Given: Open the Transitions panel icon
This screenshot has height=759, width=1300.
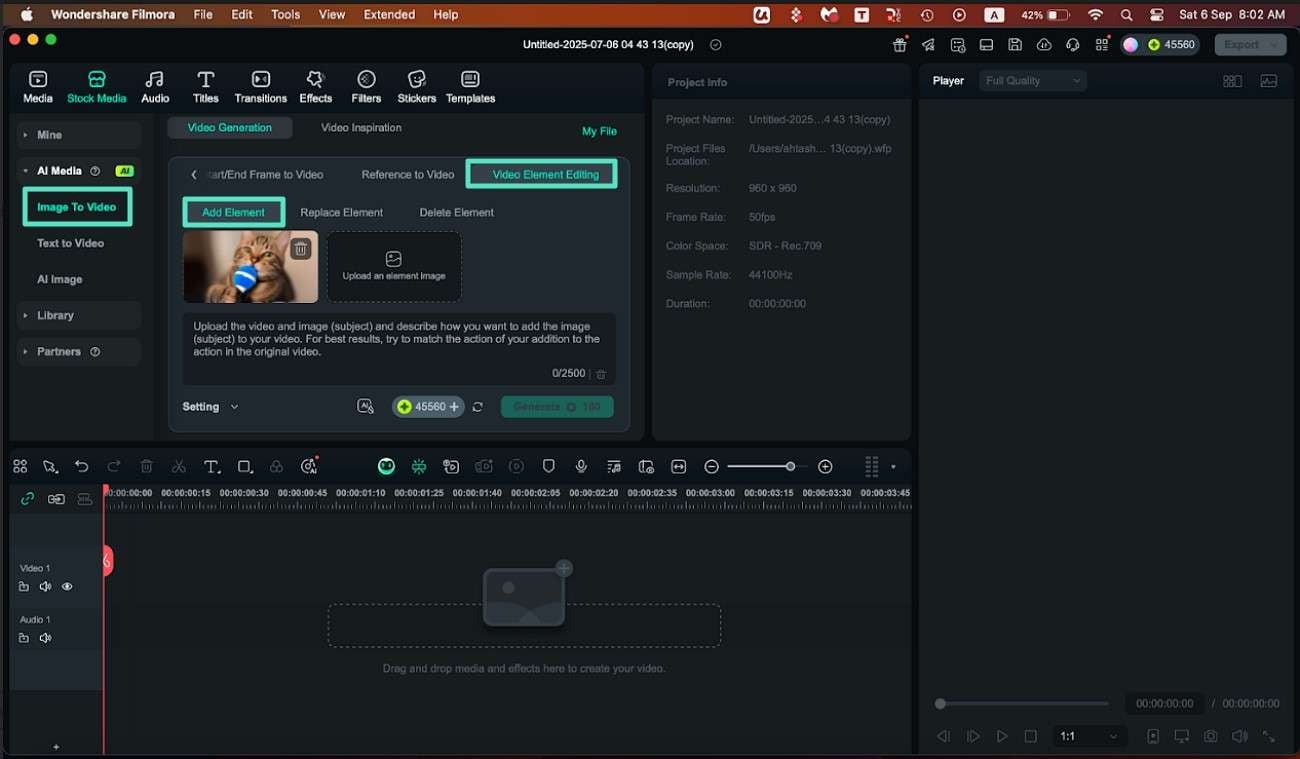Looking at the screenshot, I should 260,80.
